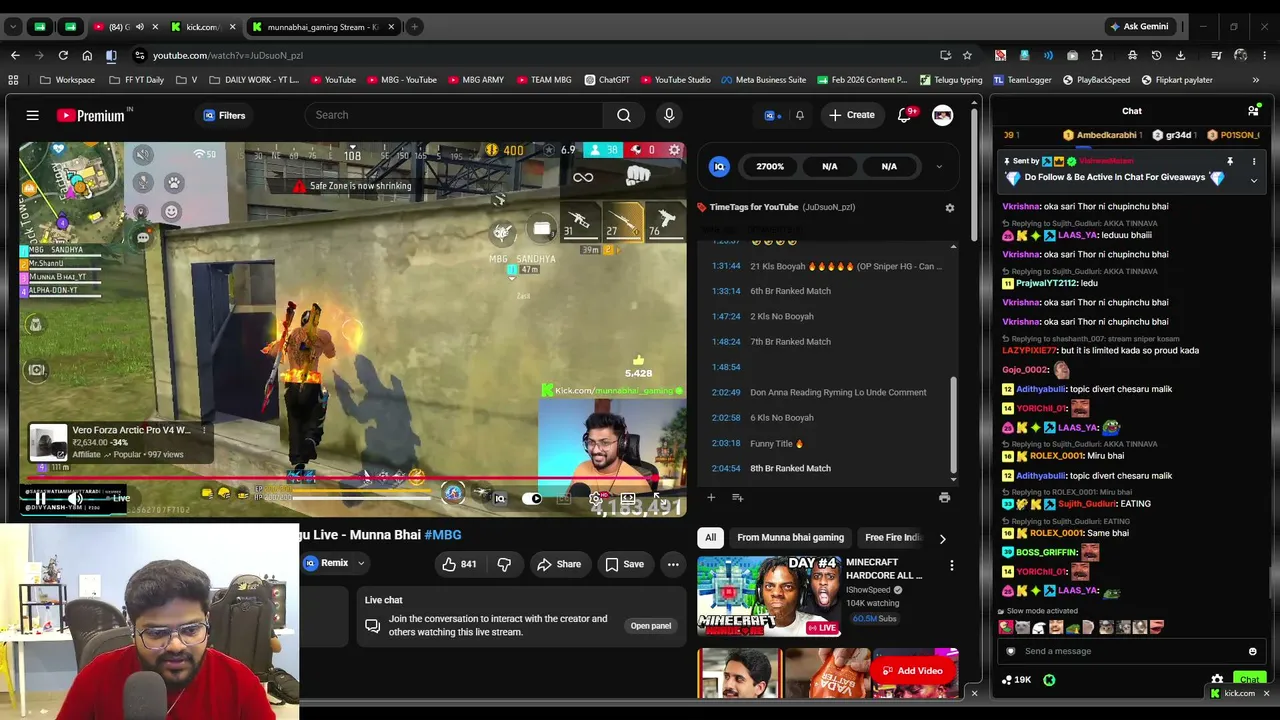Select the All filter chip
This screenshot has width=1280, height=720.
710,538
